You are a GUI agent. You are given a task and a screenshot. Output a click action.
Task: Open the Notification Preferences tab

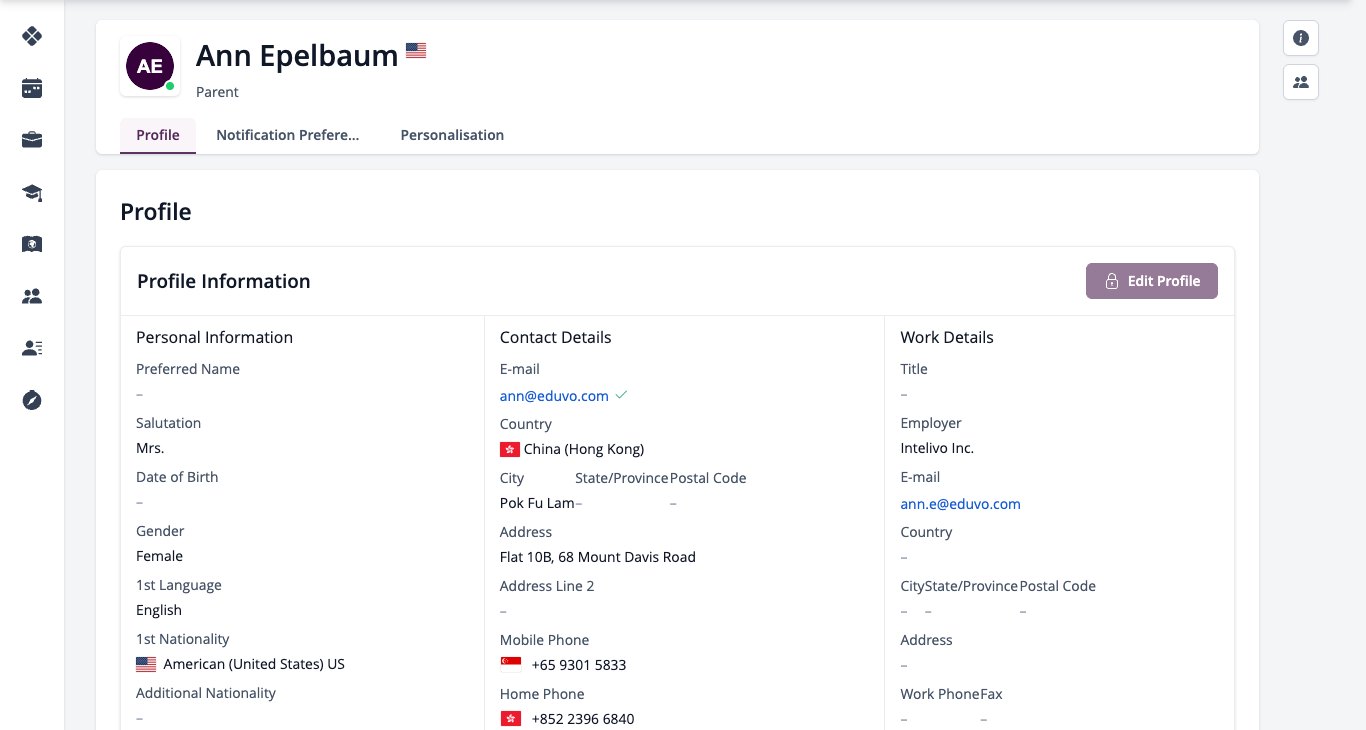tap(288, 135)
